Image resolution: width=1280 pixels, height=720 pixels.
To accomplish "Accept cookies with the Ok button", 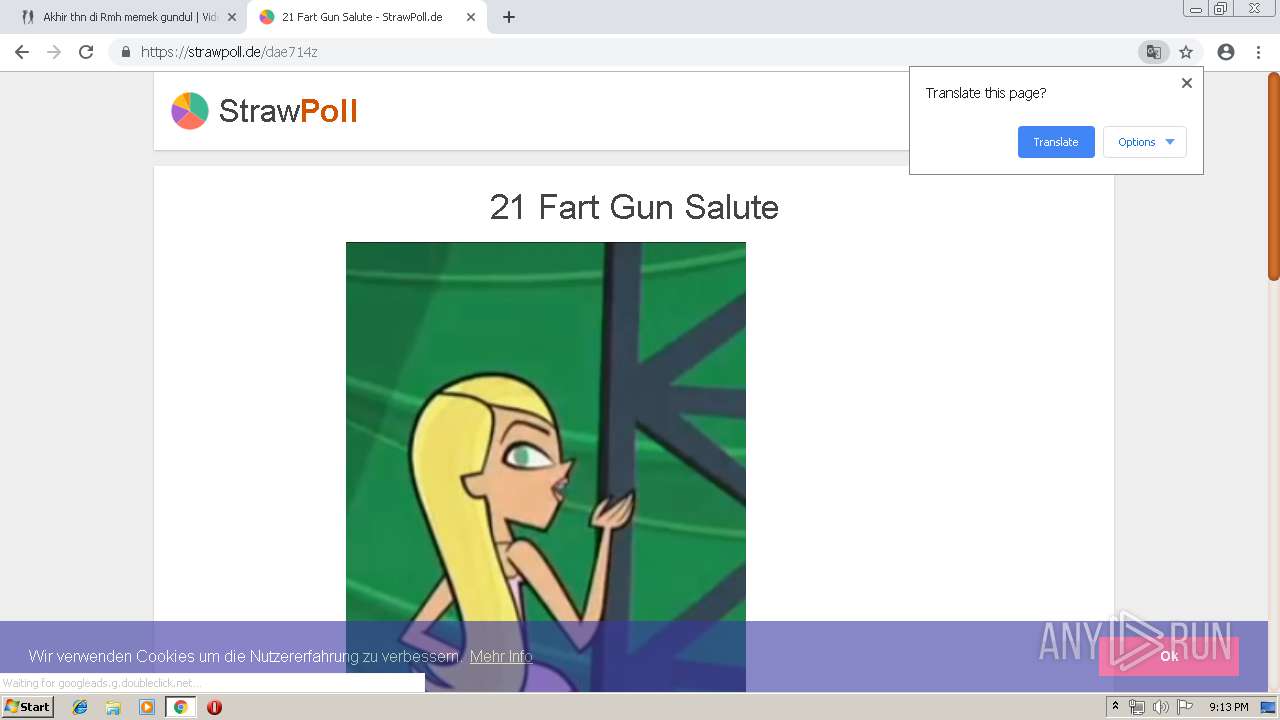I will pyautogui.click(x=1169, y=656).
